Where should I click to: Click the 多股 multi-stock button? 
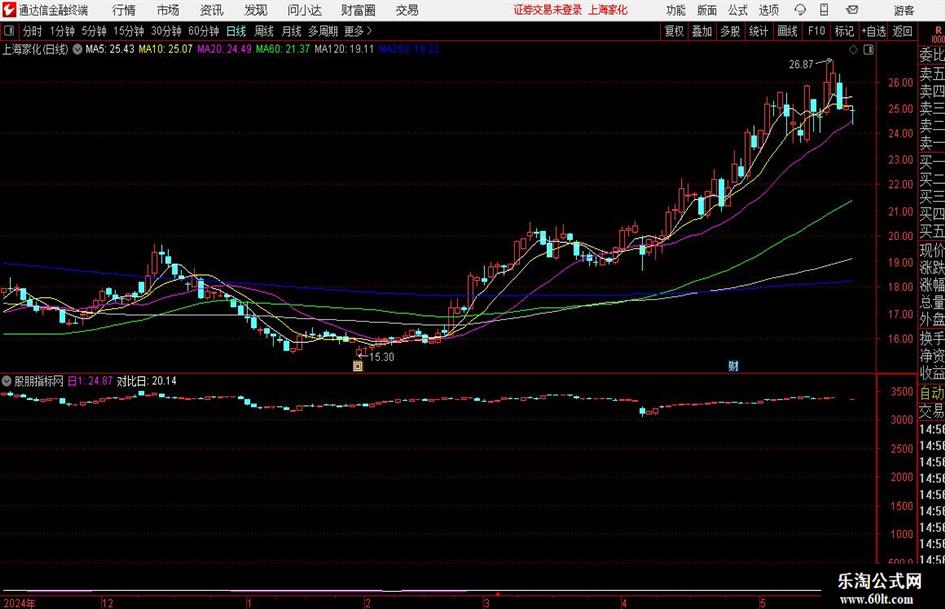pyautogui.click(x=729, y=31)
